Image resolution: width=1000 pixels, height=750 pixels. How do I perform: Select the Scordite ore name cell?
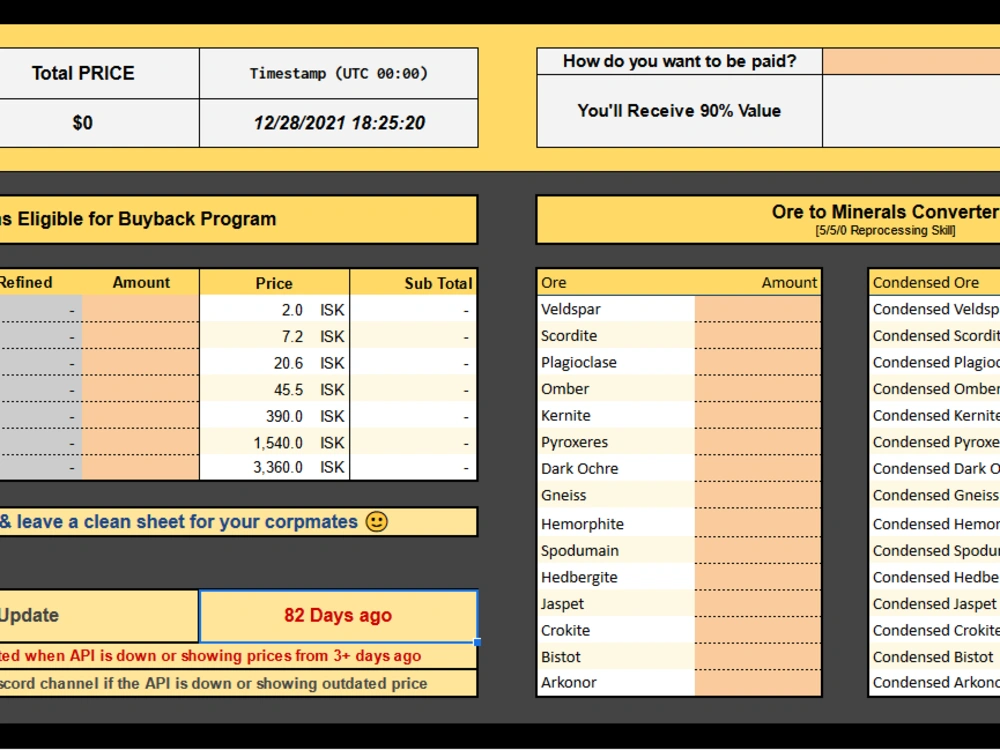click(x=616, y=335)
